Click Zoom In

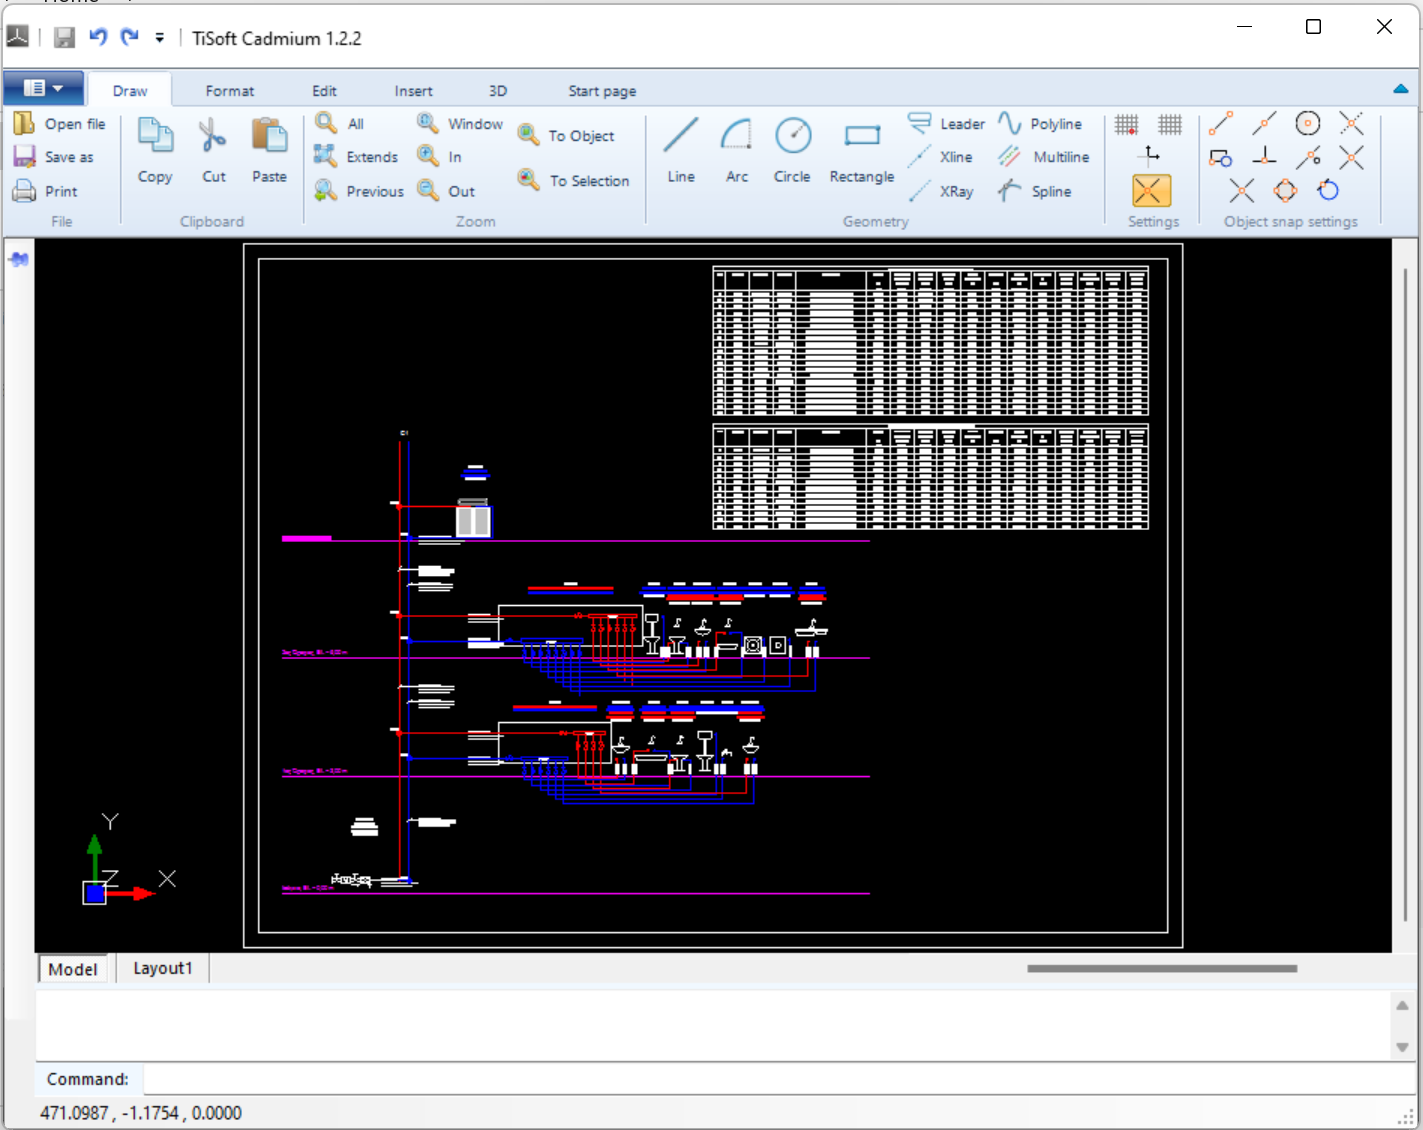coord(440,157)
